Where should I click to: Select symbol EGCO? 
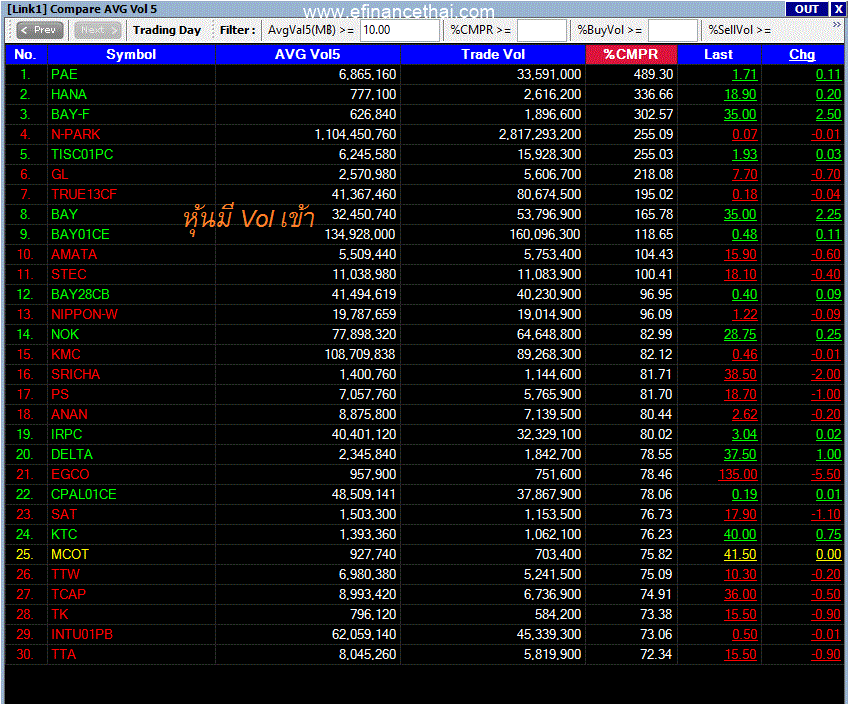pos(70,475)
